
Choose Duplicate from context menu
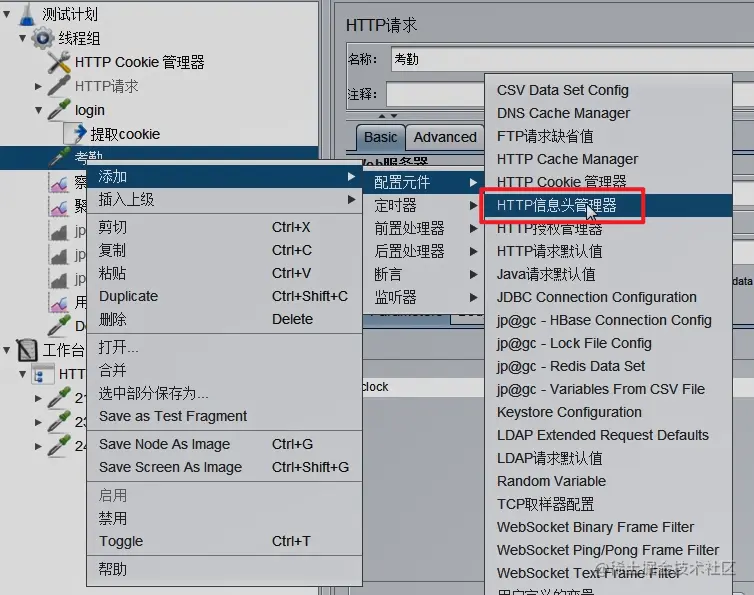pyautogui.click(x=224, y=296)
